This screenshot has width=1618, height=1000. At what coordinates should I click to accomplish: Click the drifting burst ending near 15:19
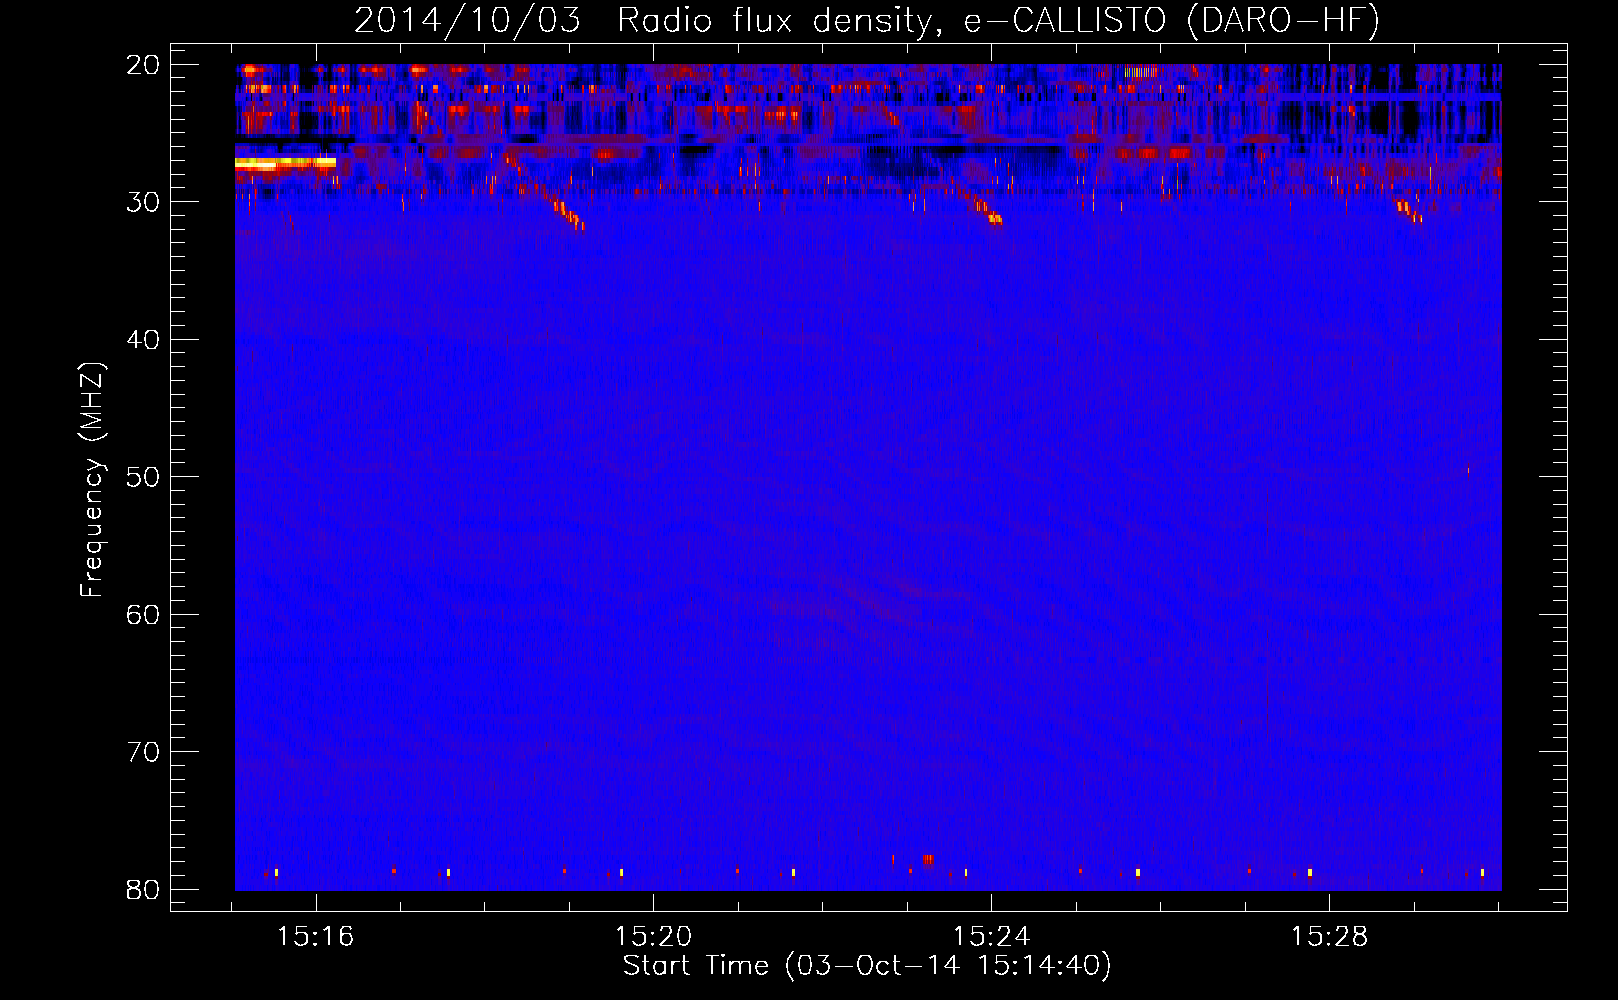(545, 192)
